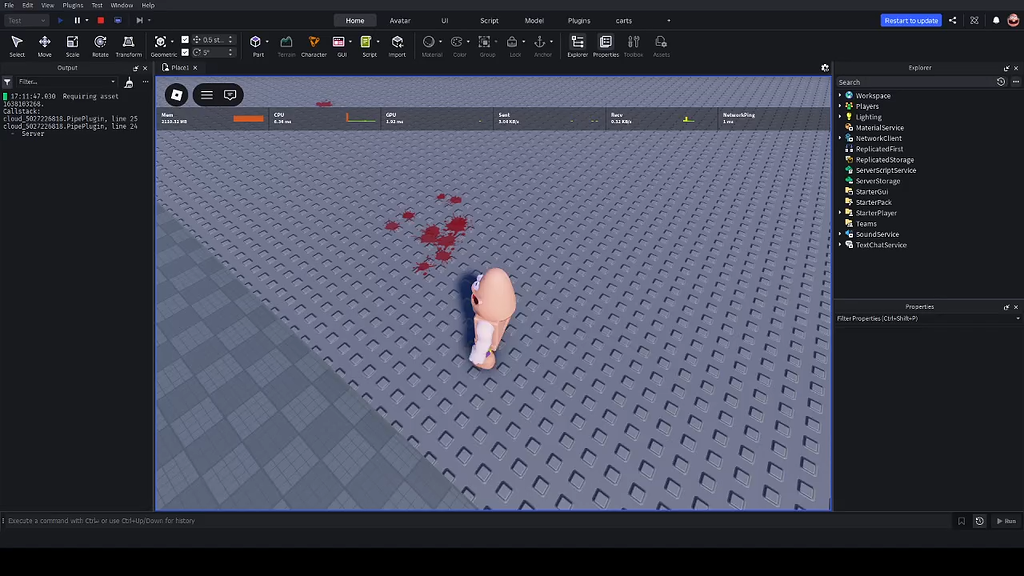
Task: Click the Anchor tool icon
Action: click(x=540, y=42)
